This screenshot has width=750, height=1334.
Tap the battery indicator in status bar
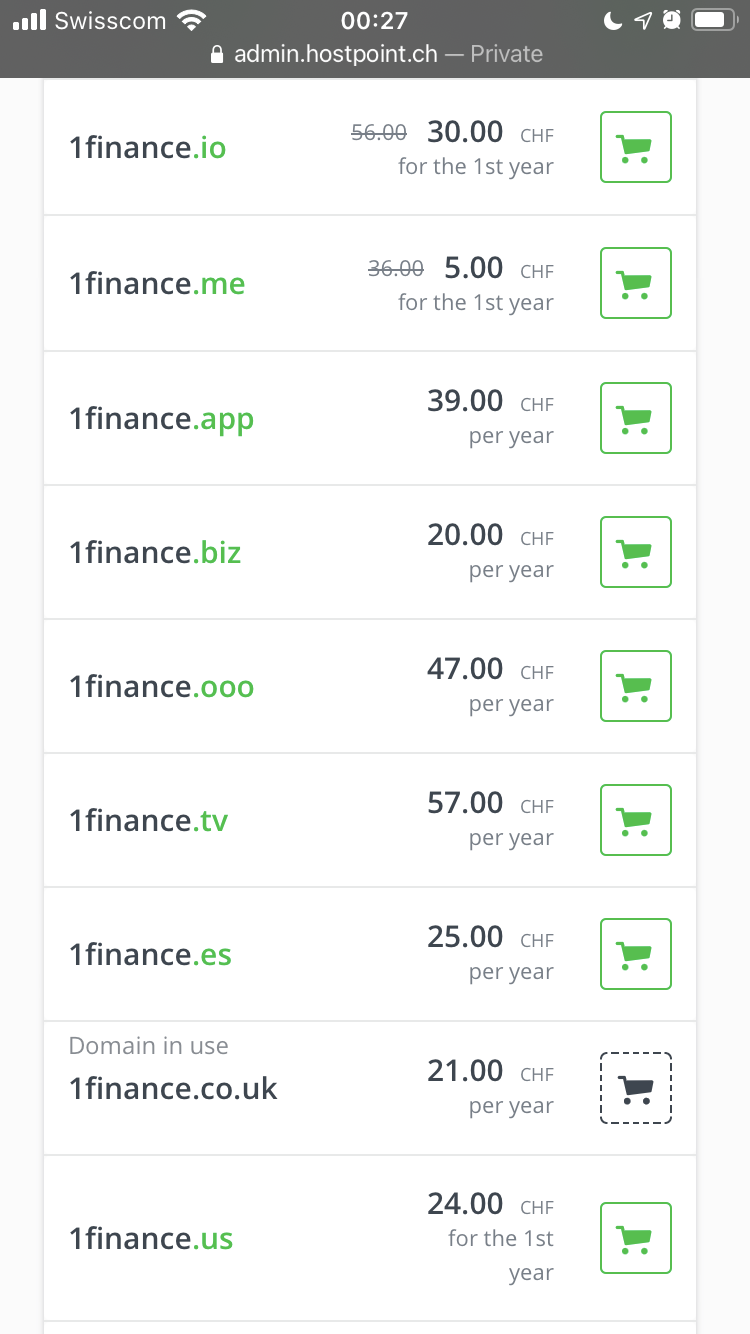(714, 20)
